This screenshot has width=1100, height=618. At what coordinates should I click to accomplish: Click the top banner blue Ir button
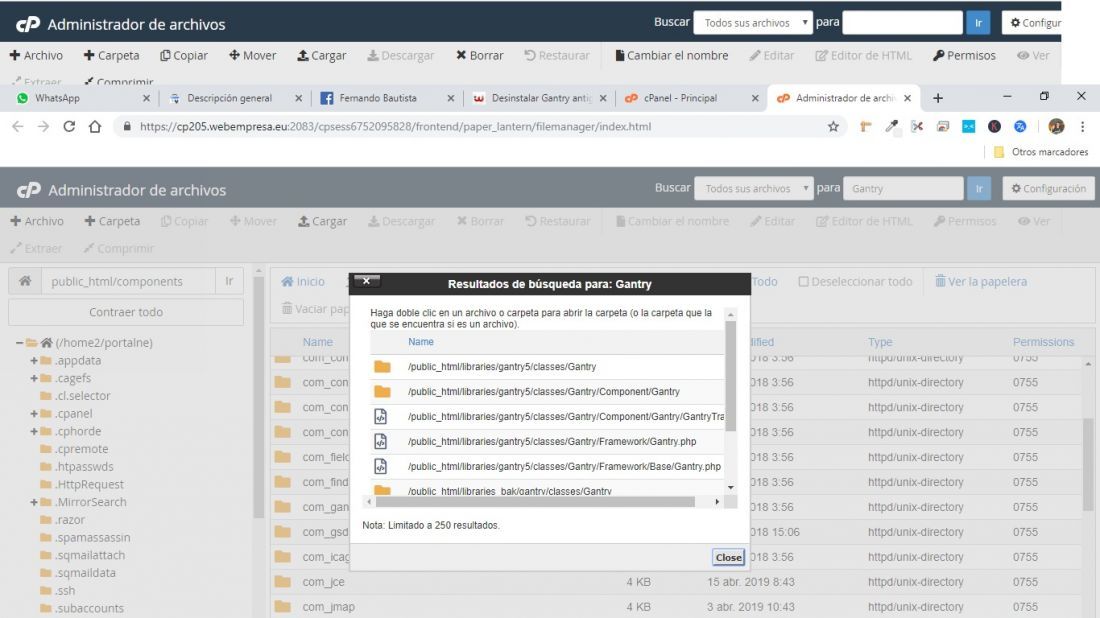978,22
